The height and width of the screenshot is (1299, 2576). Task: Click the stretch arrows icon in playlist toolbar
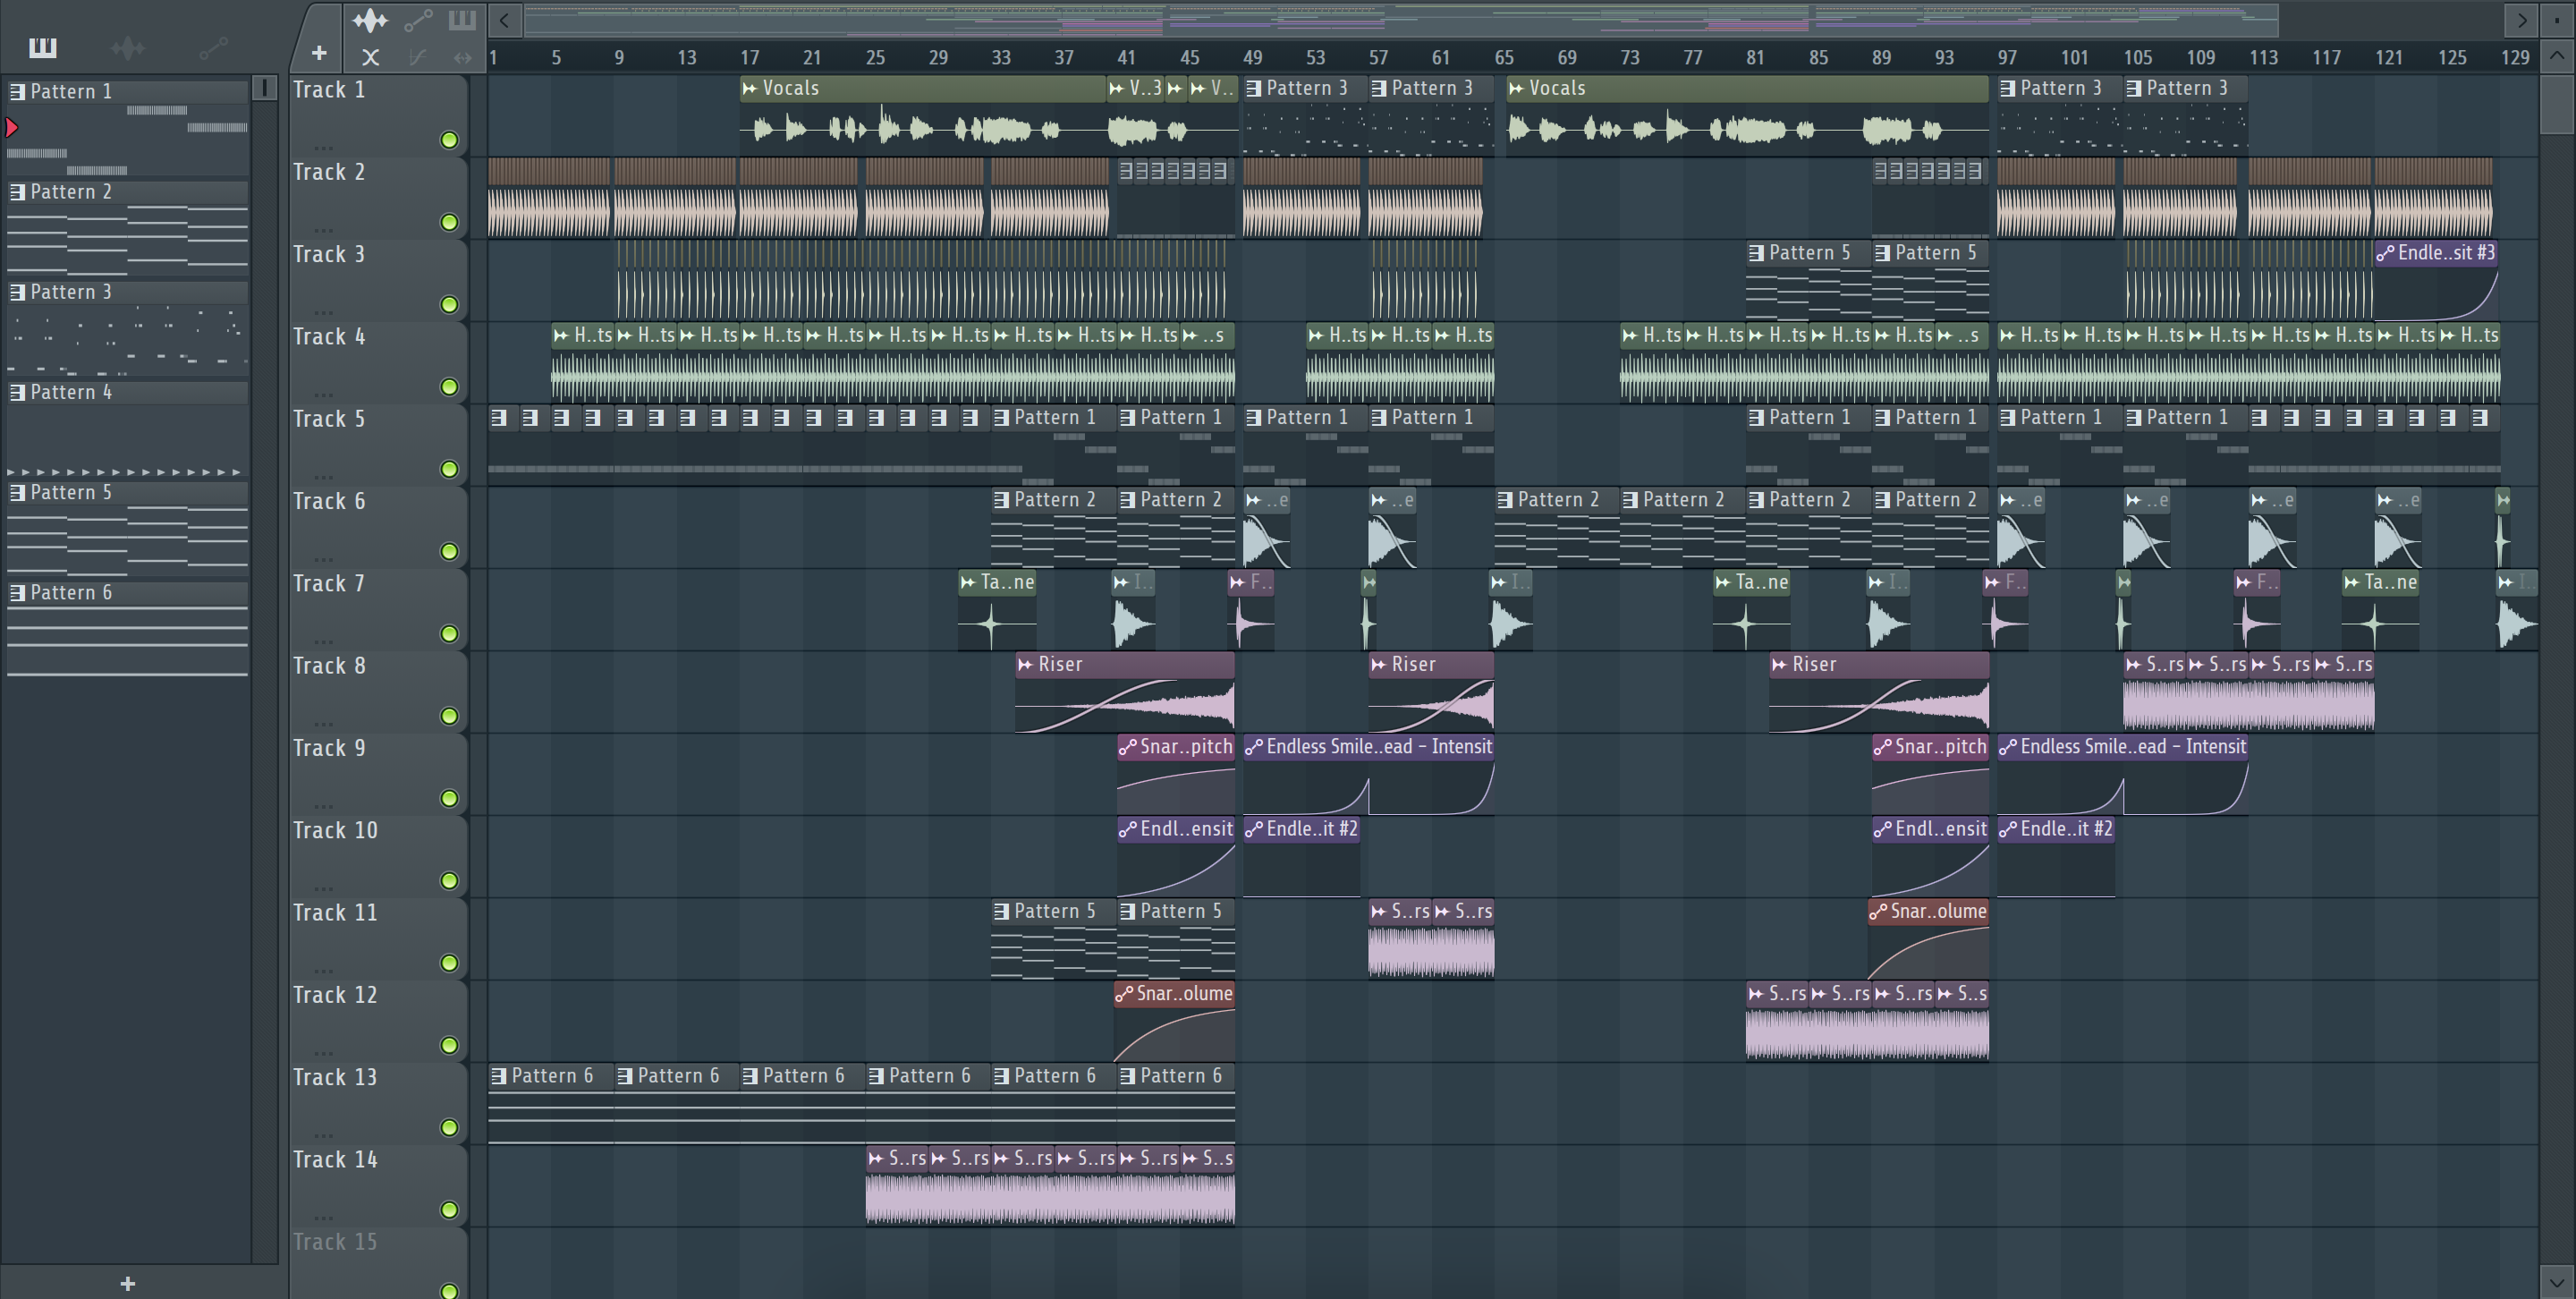pos(462,57)
